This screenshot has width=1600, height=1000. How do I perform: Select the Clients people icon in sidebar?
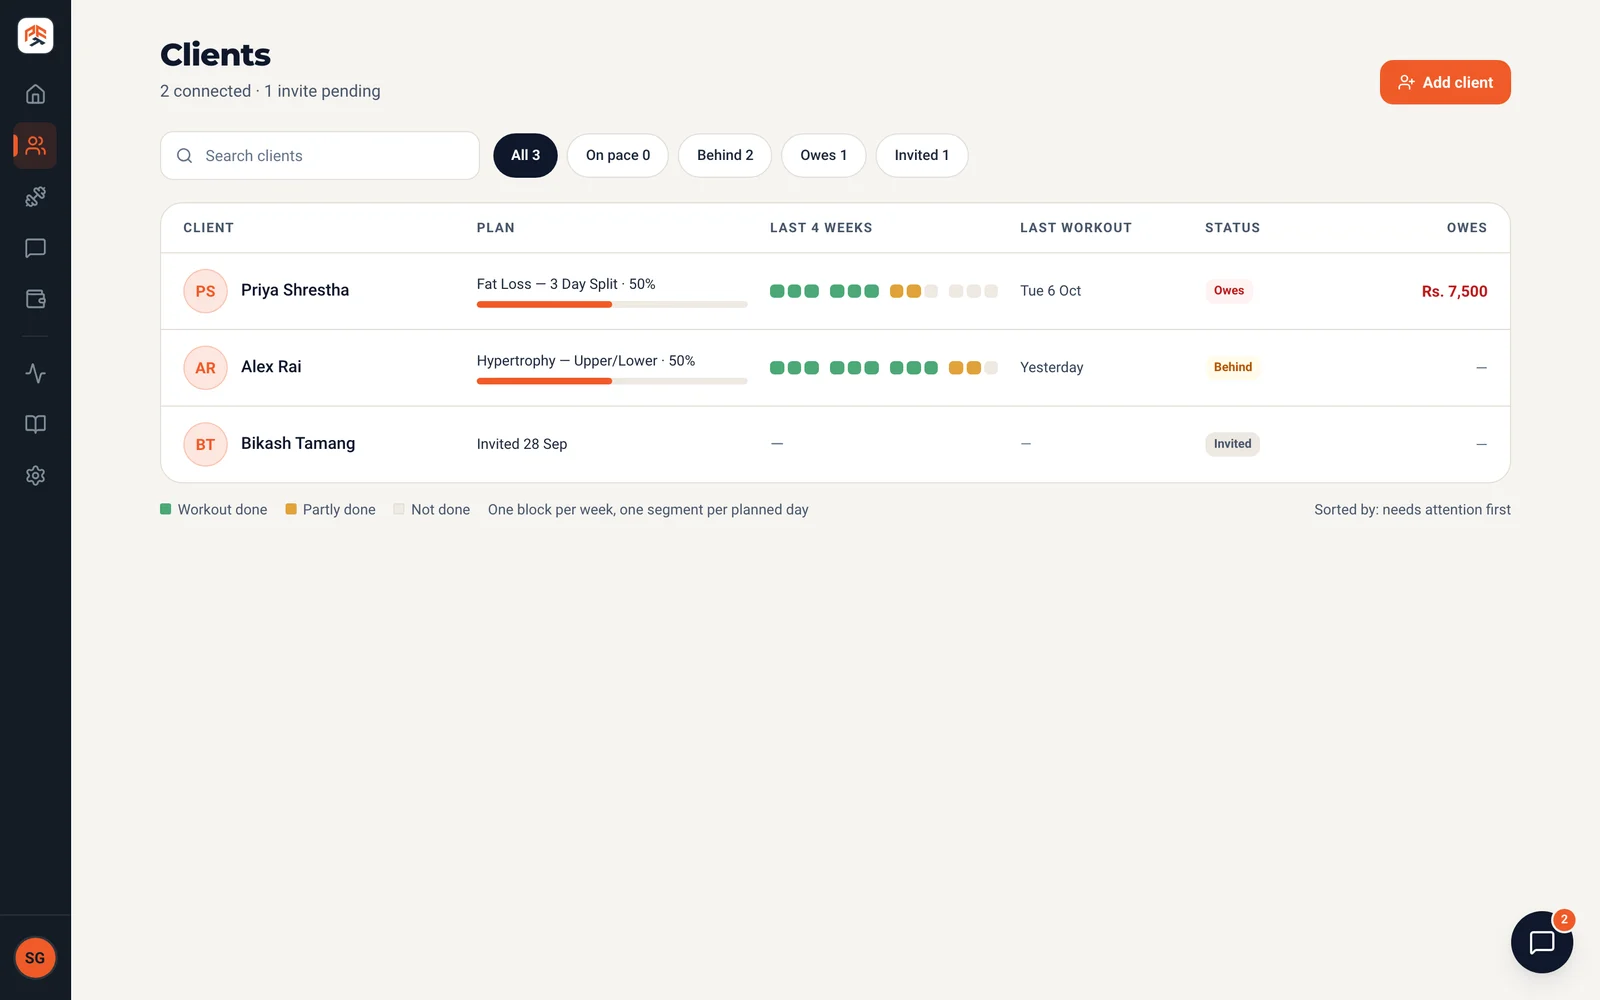tap(35, 146)
